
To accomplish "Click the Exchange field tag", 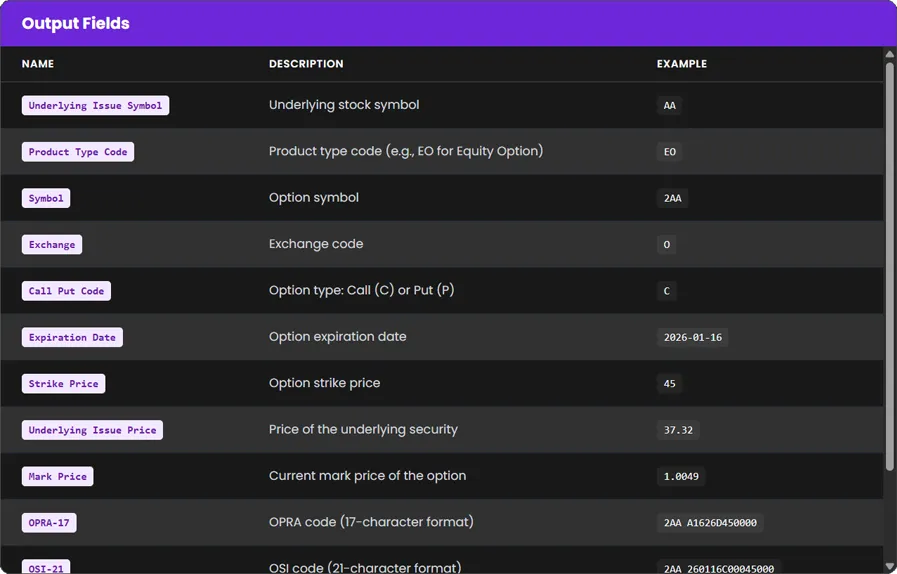I will [52, 244].
